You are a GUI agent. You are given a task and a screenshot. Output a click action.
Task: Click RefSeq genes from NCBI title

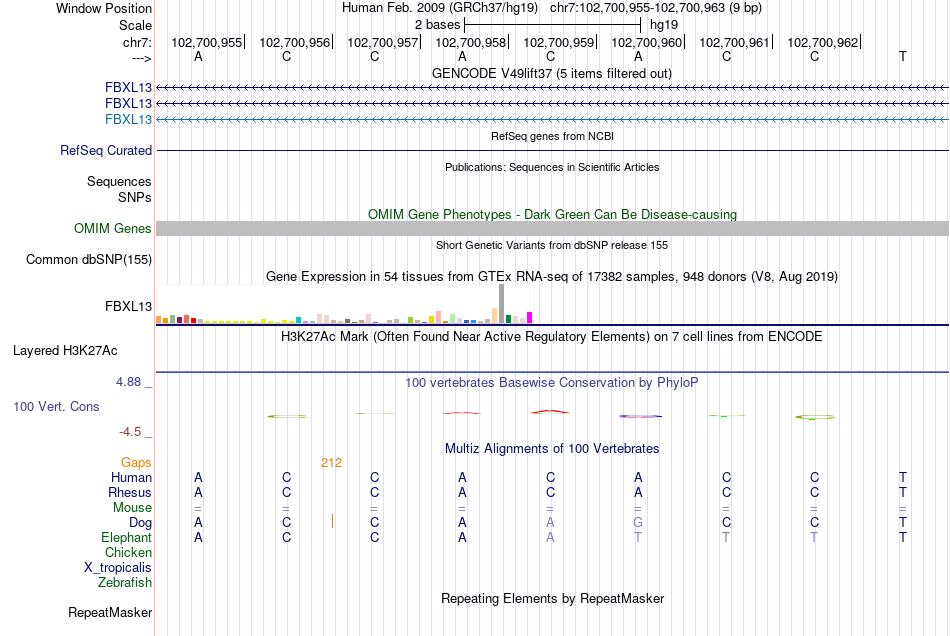coord(552,136)
